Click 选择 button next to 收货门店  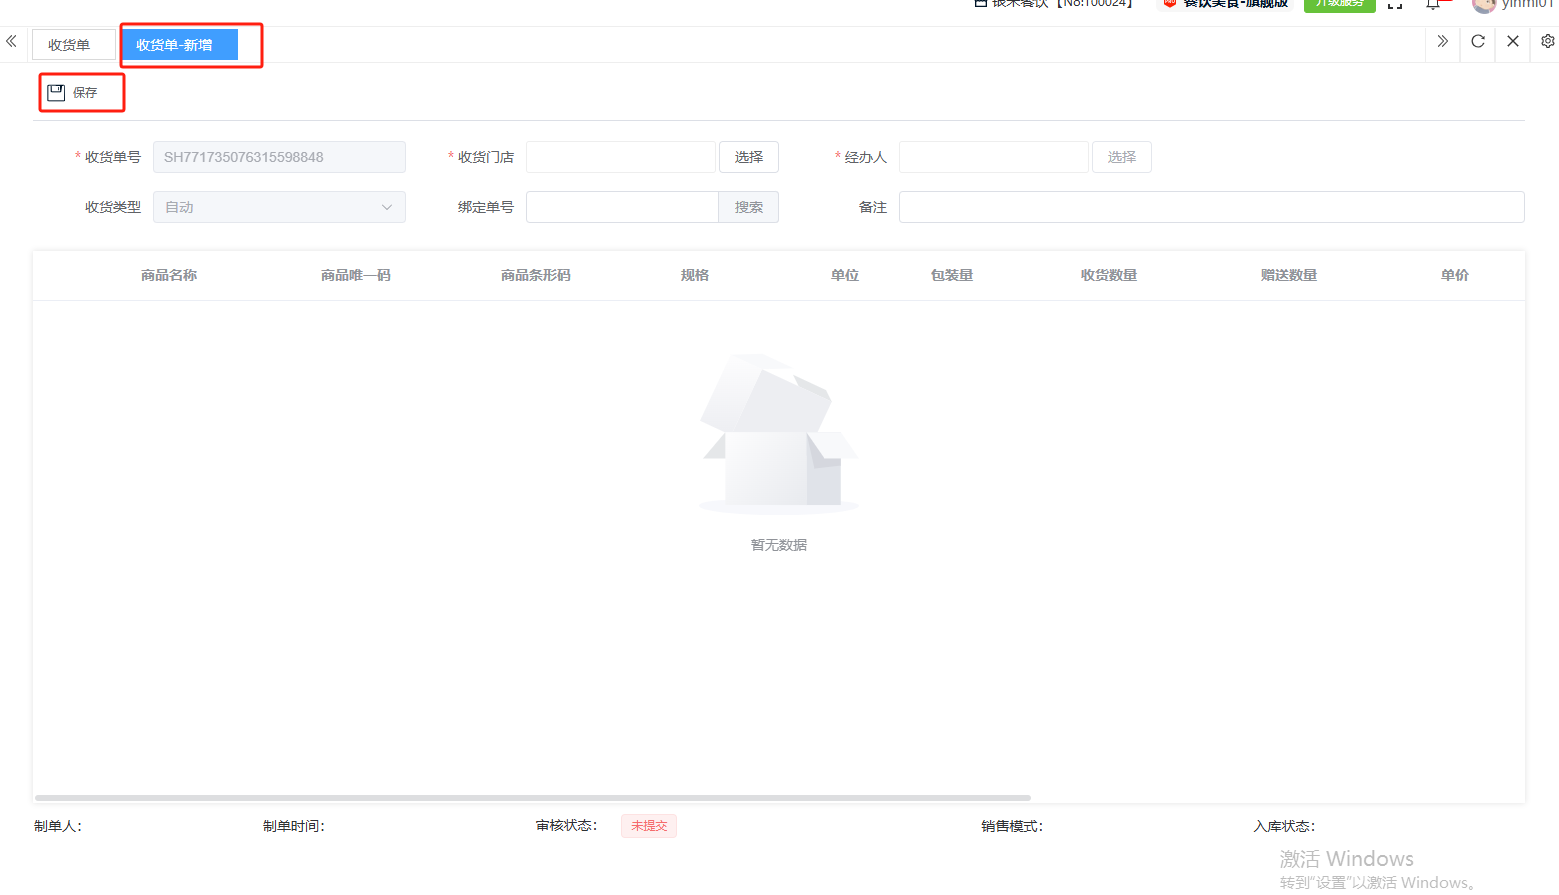point(748,157)
